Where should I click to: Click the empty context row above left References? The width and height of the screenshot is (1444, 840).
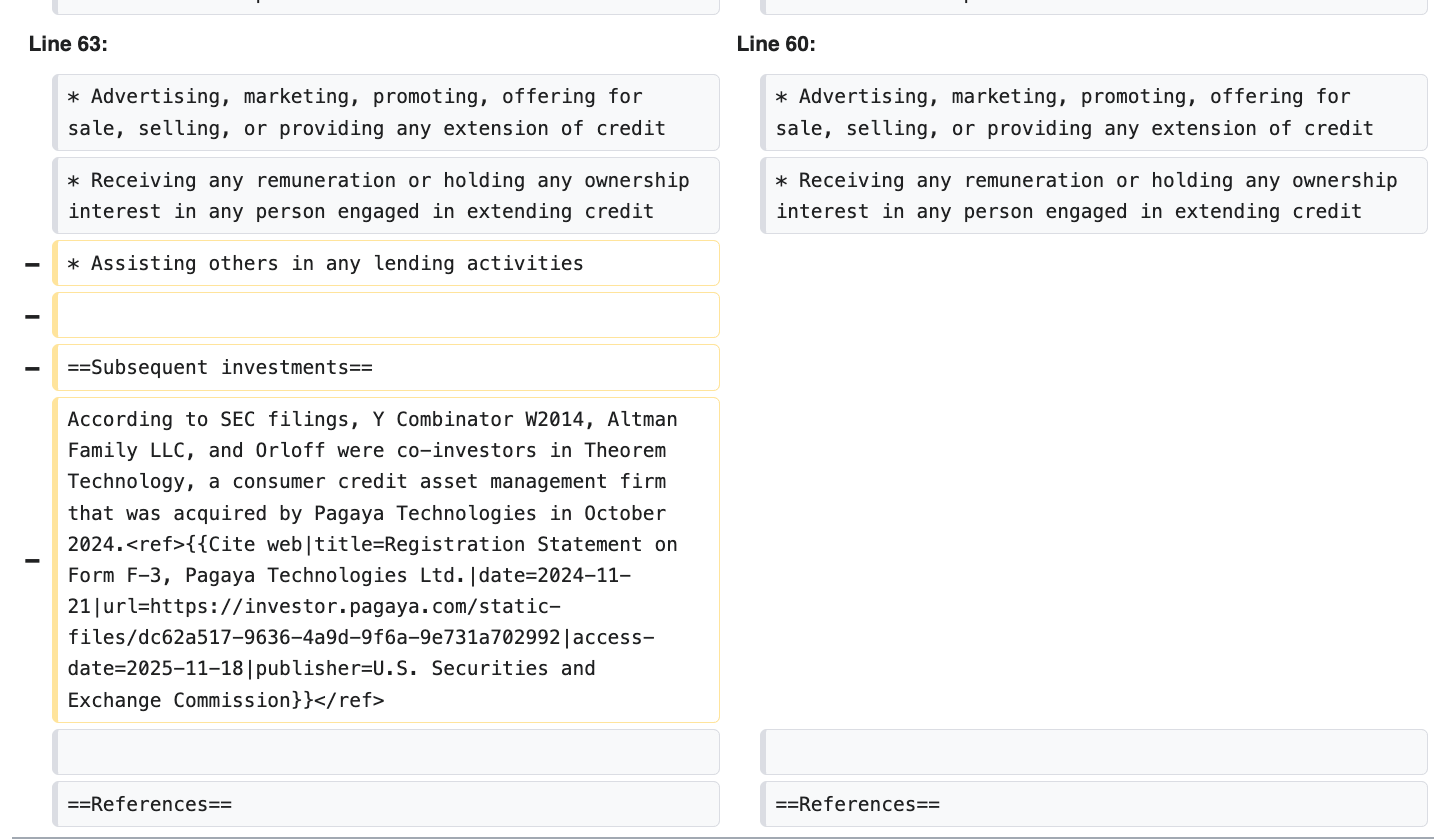pyautogui.click(x=386, y=752)
